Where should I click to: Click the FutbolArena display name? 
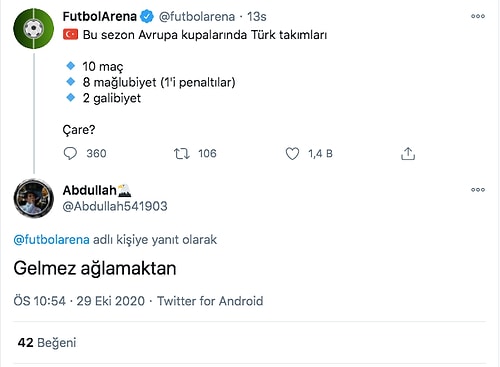(x=100, y=16)
